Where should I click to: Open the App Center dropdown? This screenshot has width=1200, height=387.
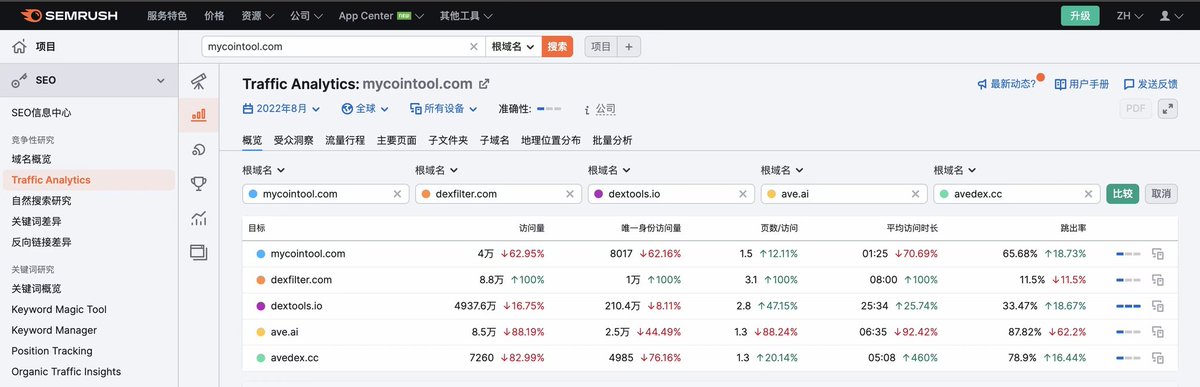click(x=381, y=16)
